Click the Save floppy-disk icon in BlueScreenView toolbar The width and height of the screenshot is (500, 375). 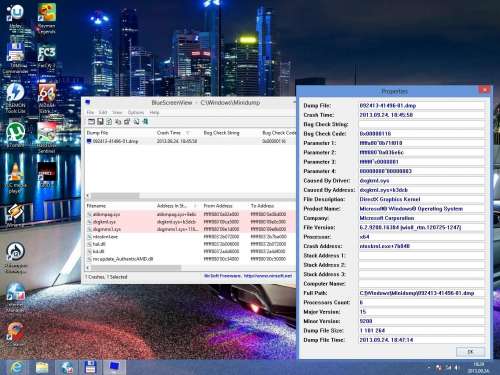[100, 122]
